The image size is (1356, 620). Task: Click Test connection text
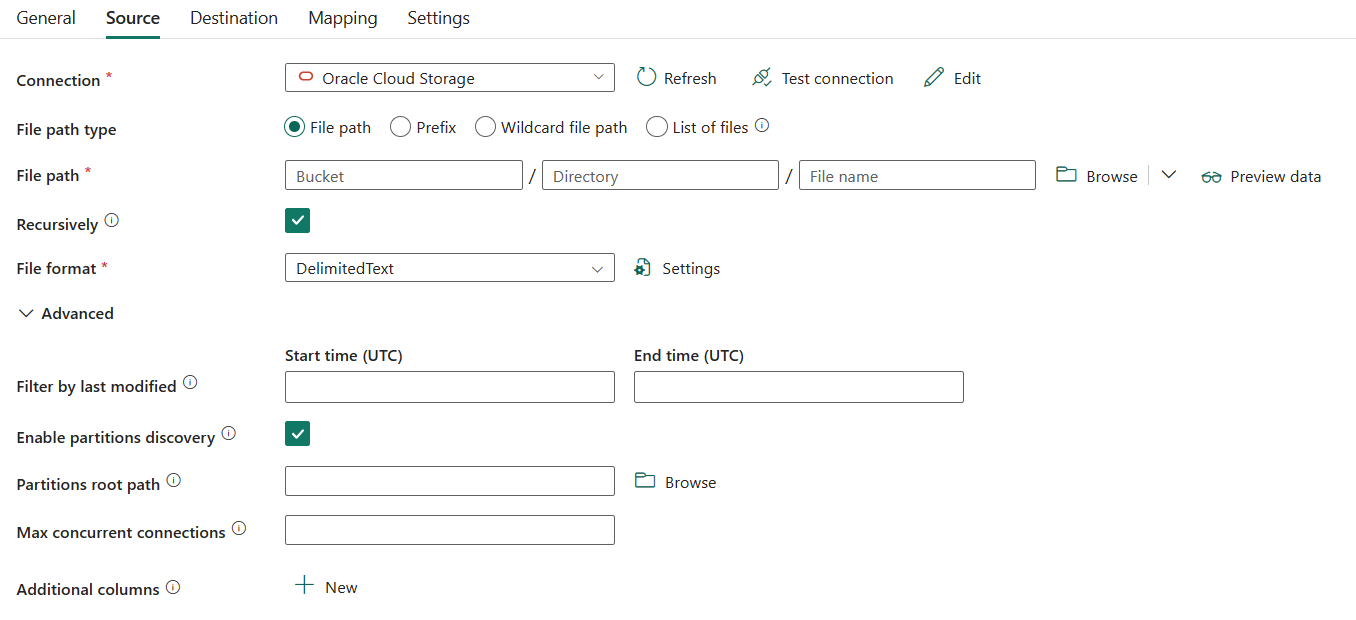[x=838, y=78]
